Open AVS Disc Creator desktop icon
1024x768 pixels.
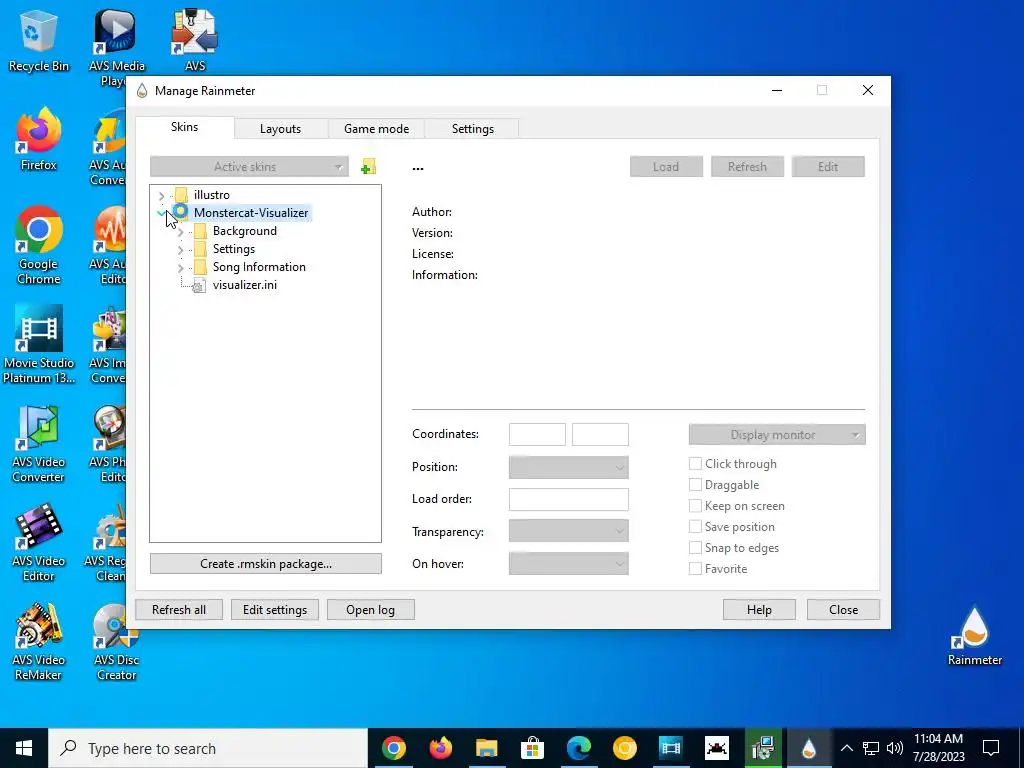[116, 642]
